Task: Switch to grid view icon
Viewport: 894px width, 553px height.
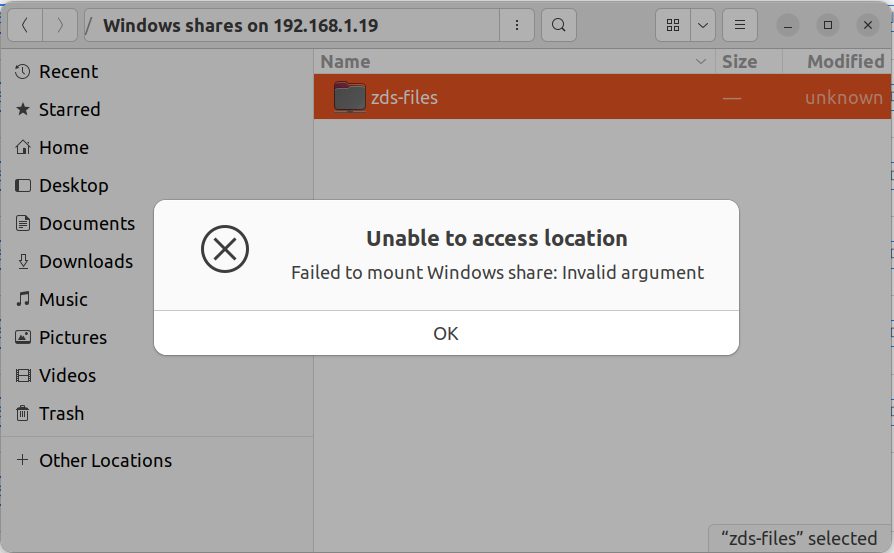Action: pyautogui.click(x=673, y=26)
